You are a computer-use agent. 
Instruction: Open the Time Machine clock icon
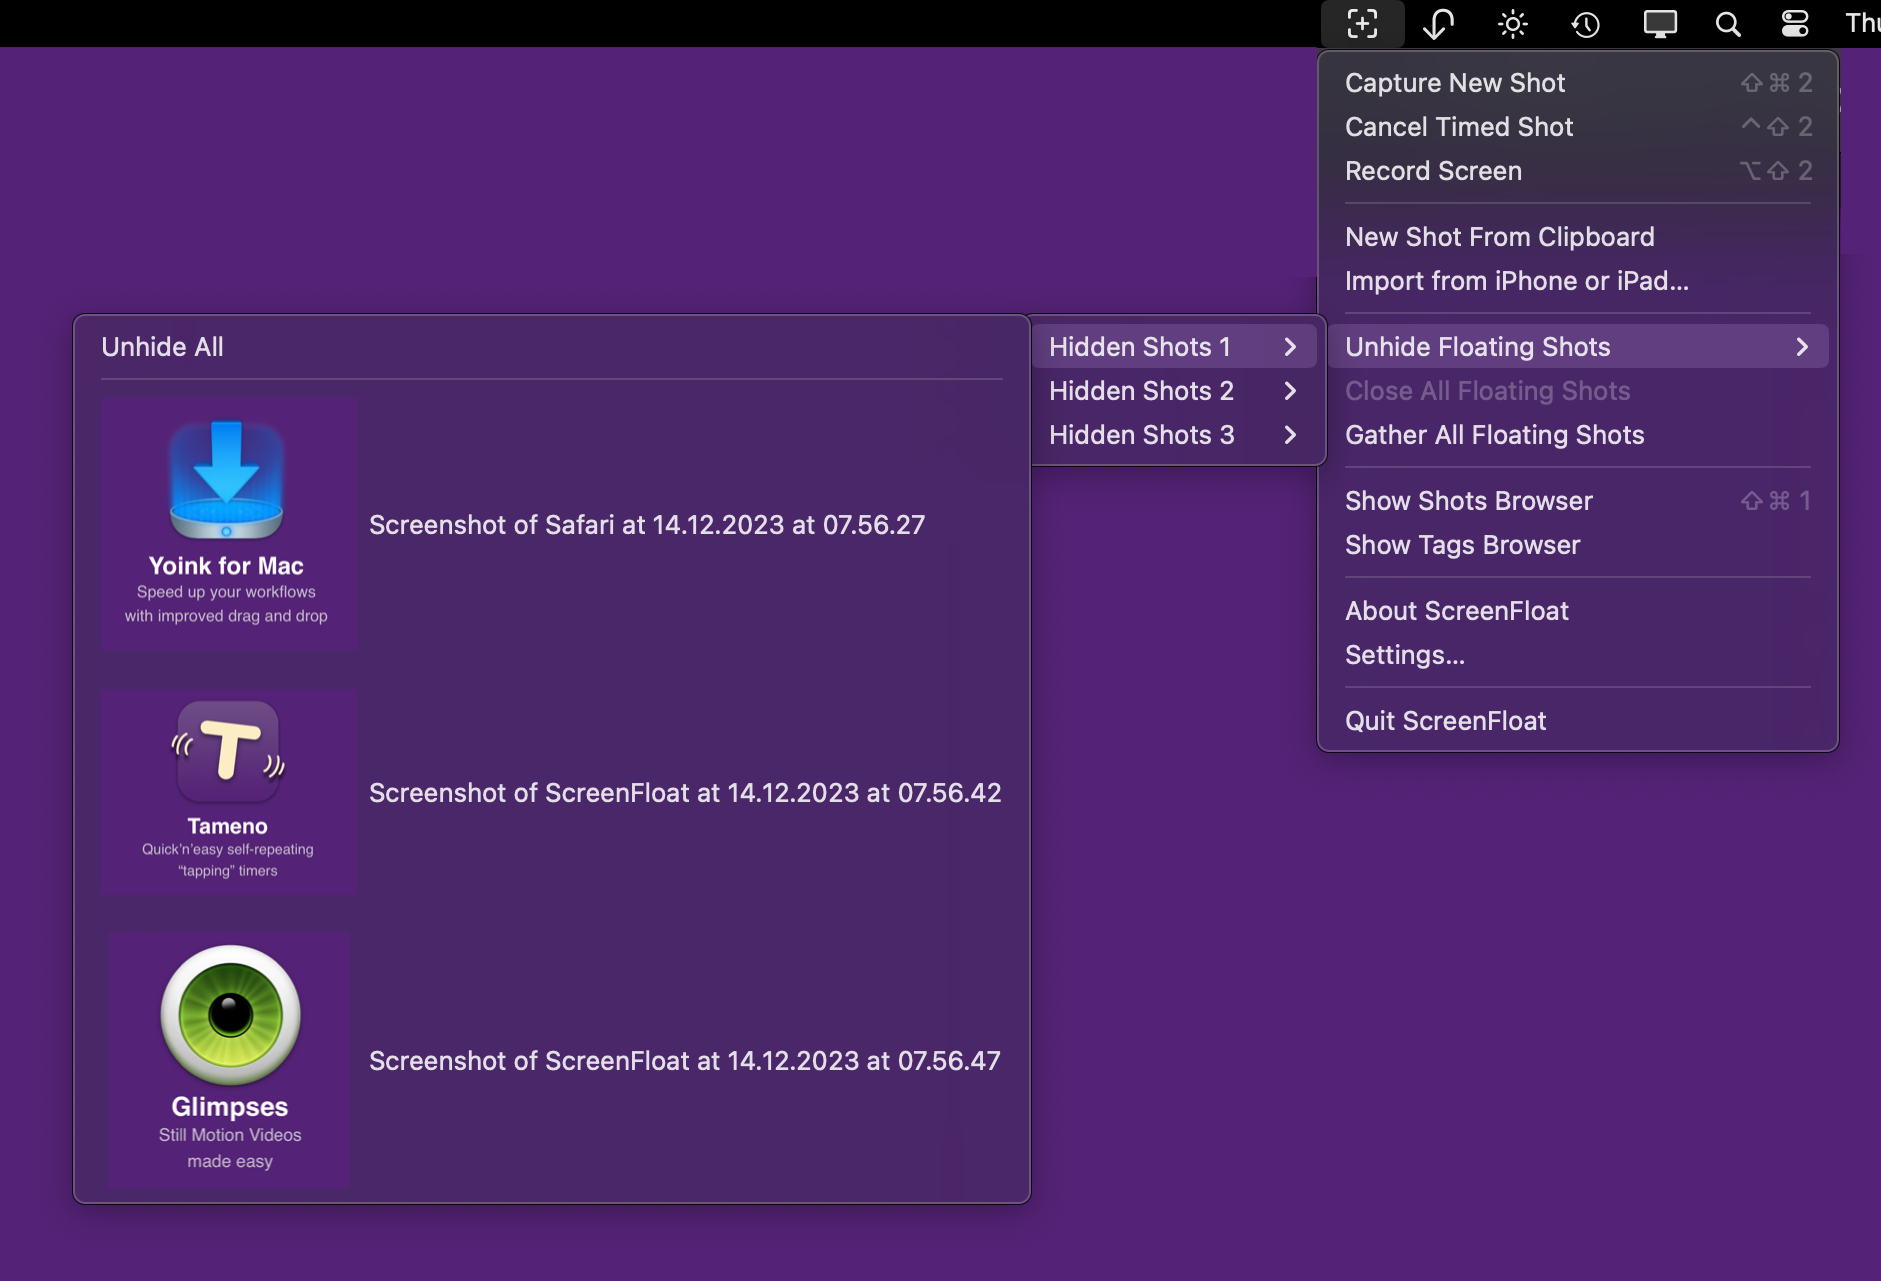(x=1586, y=23)
